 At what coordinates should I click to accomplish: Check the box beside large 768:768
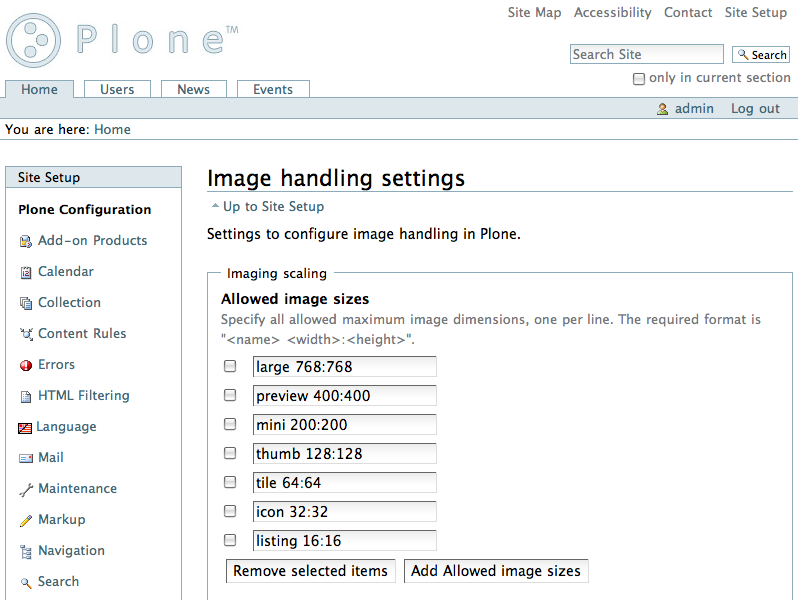(230, 366)
